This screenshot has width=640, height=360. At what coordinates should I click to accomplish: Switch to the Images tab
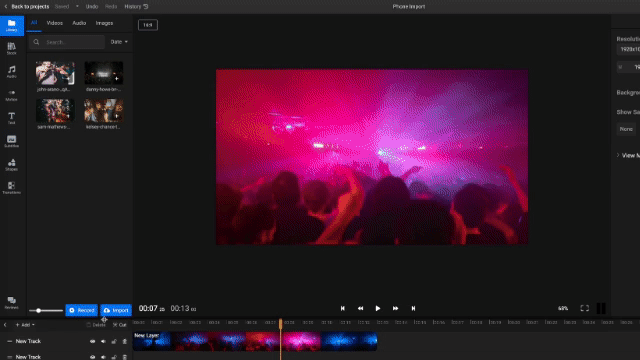tap(104, 23)
